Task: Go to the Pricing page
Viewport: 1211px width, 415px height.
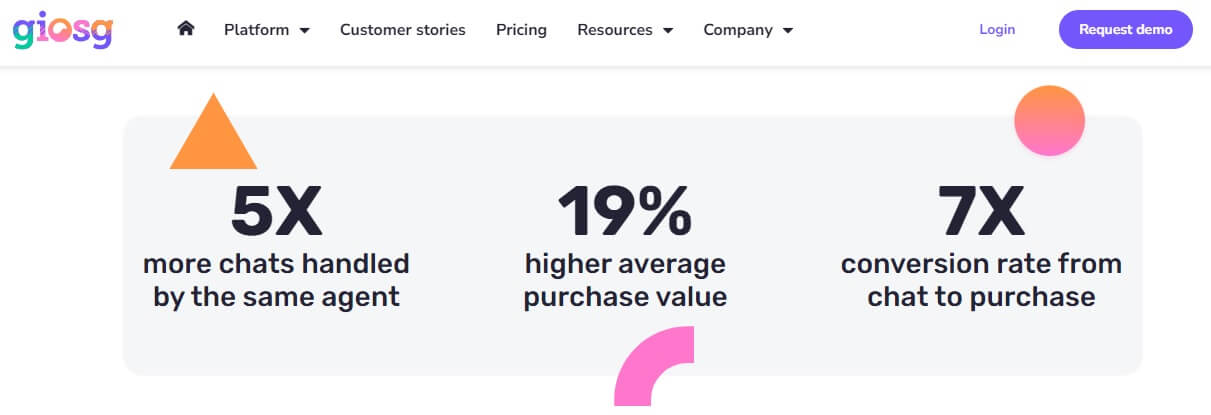Action: tap(521, 30)
